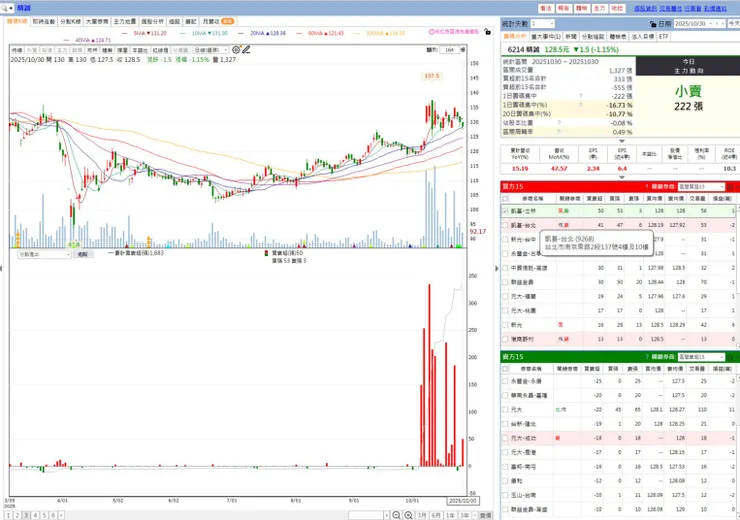This screenshot has width=740, height=520.
Task: Tick the checkbox for 港商野村
Action: tap(505, 339)
